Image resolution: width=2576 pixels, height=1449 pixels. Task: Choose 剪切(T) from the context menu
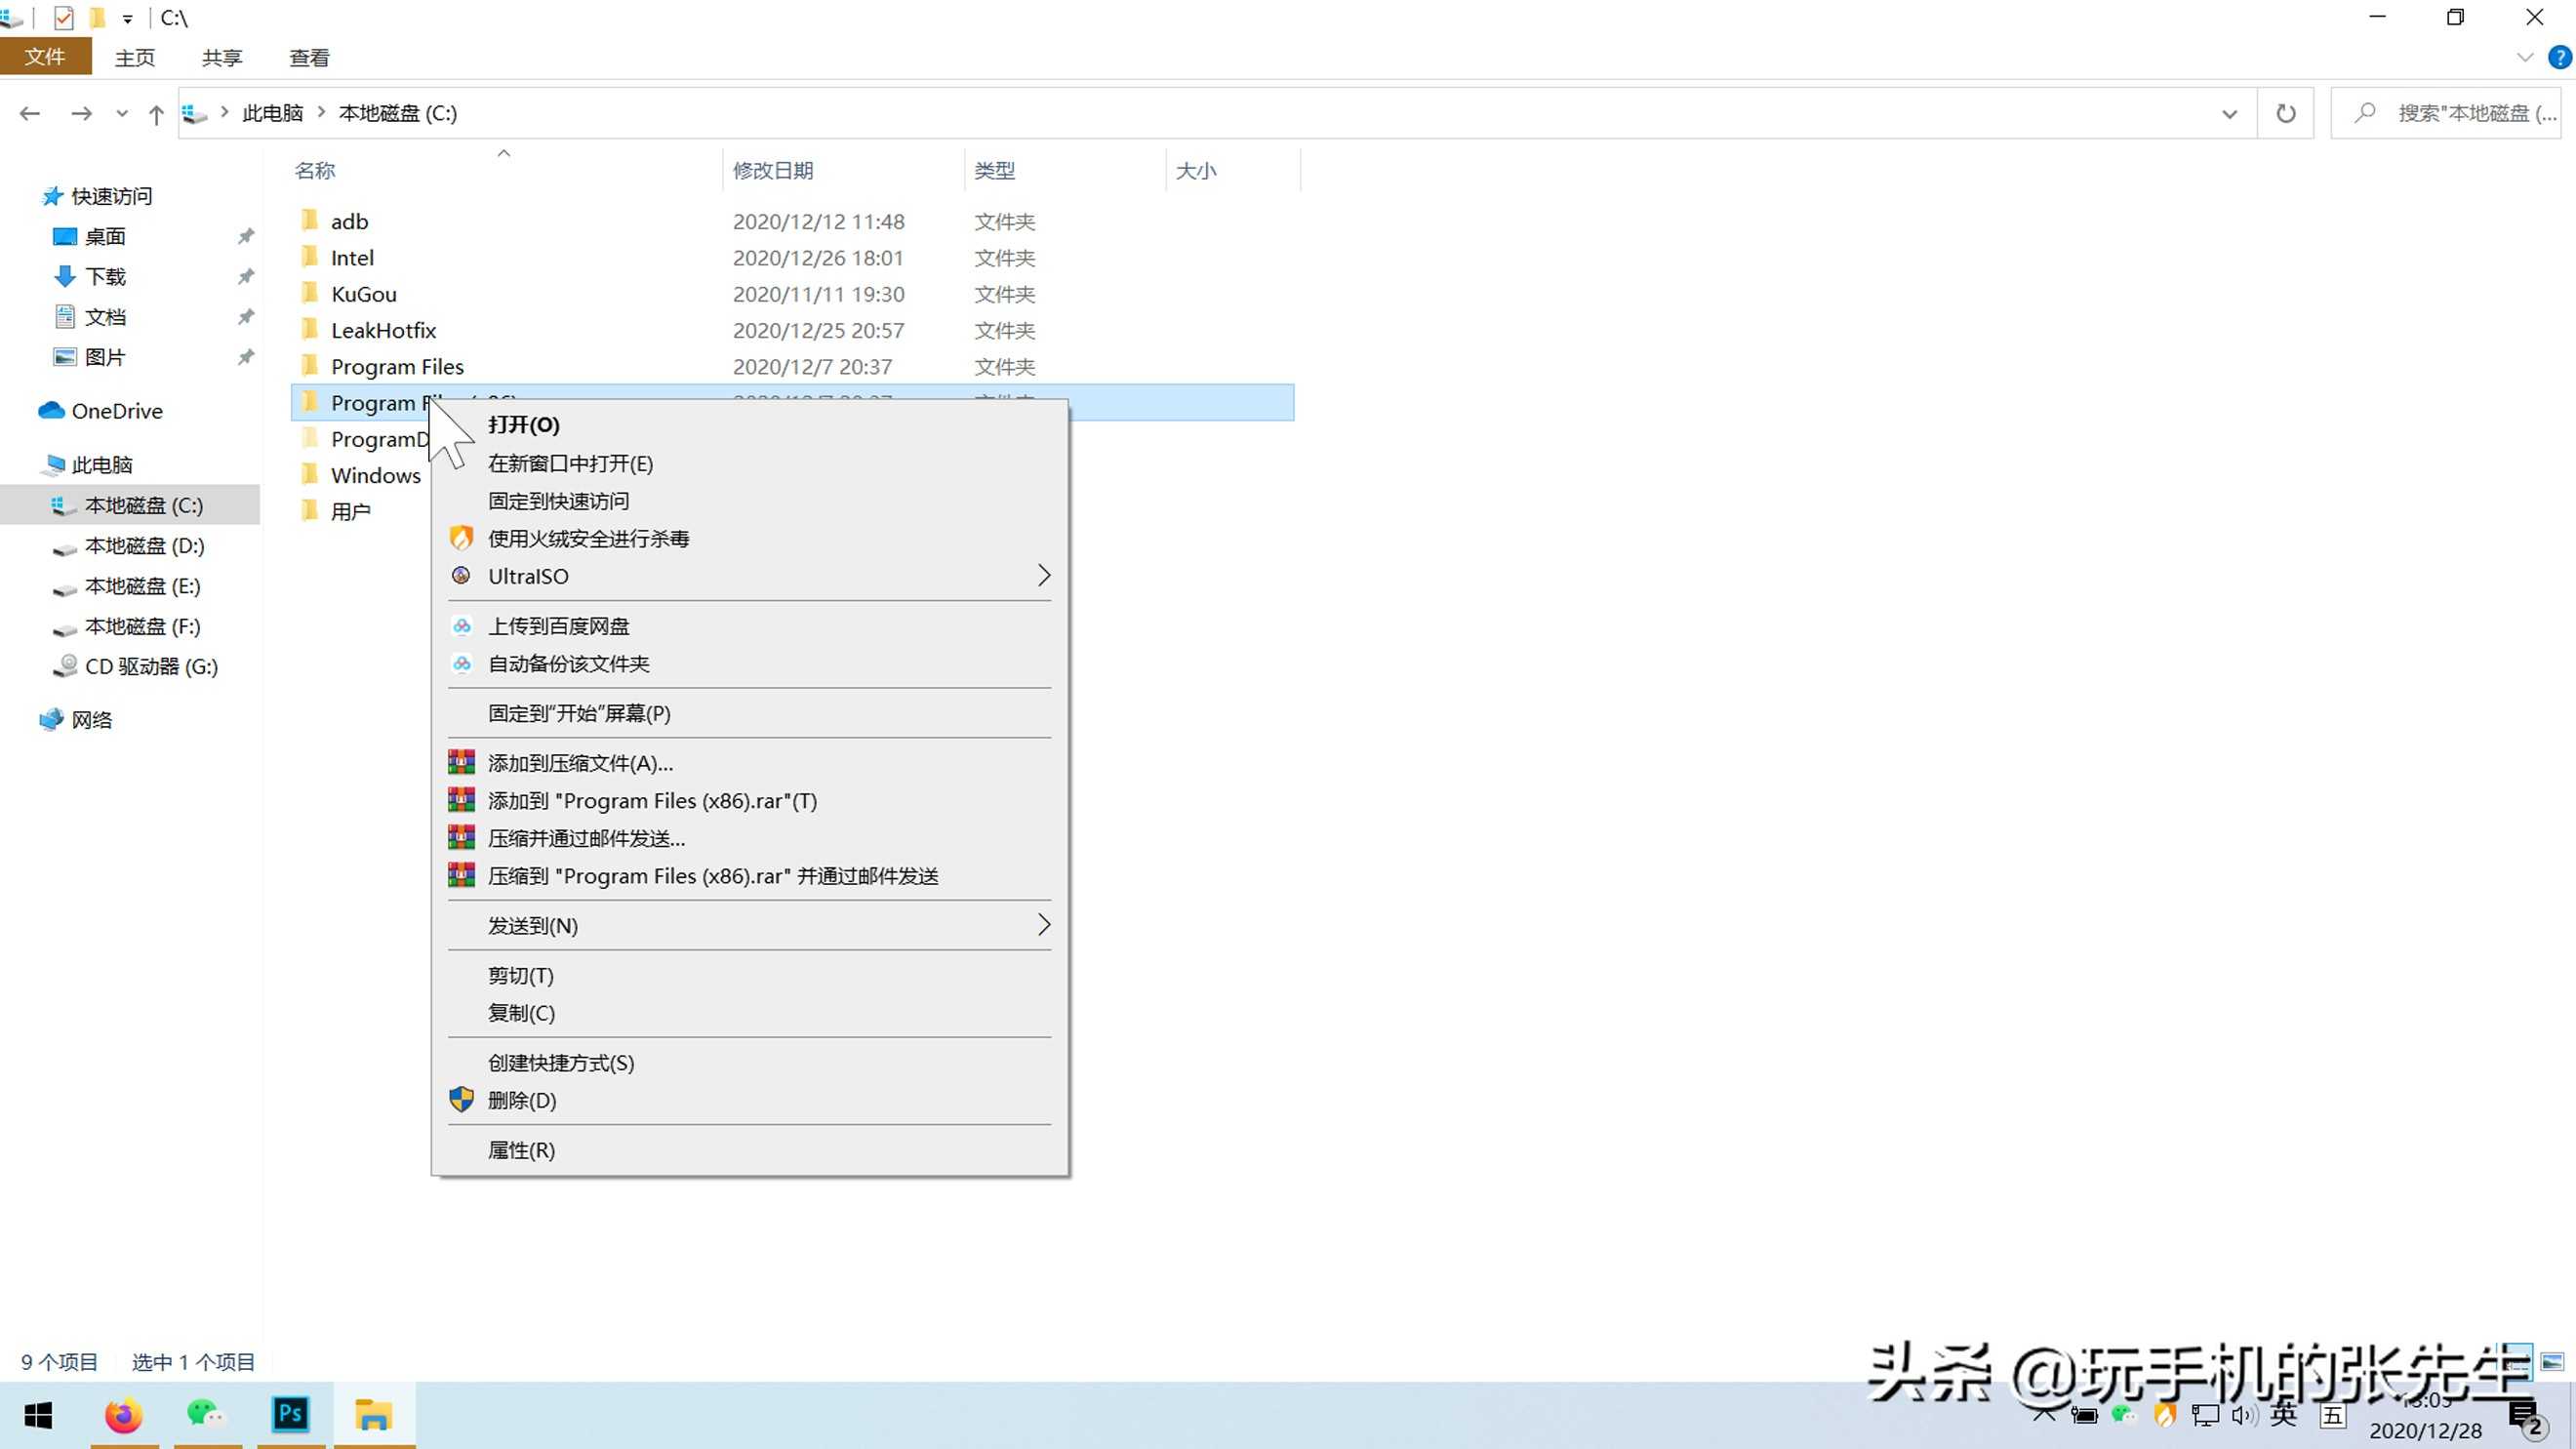750,976
